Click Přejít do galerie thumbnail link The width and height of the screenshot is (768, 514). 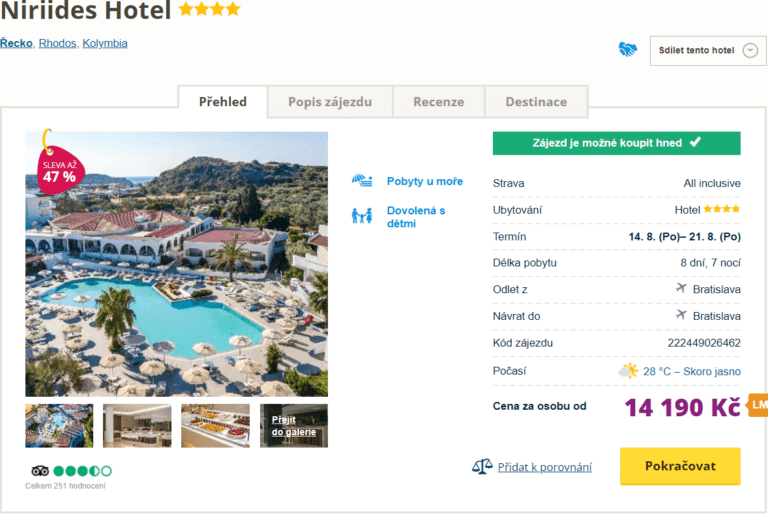pos(294,425)
